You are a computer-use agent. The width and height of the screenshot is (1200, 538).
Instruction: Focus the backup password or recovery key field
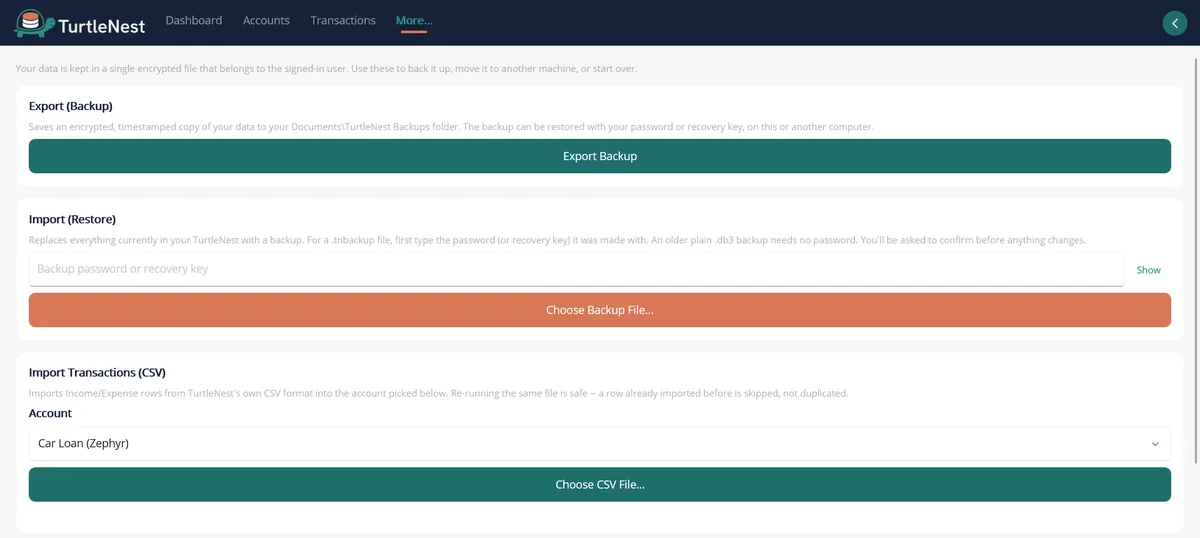pos(576,269)
